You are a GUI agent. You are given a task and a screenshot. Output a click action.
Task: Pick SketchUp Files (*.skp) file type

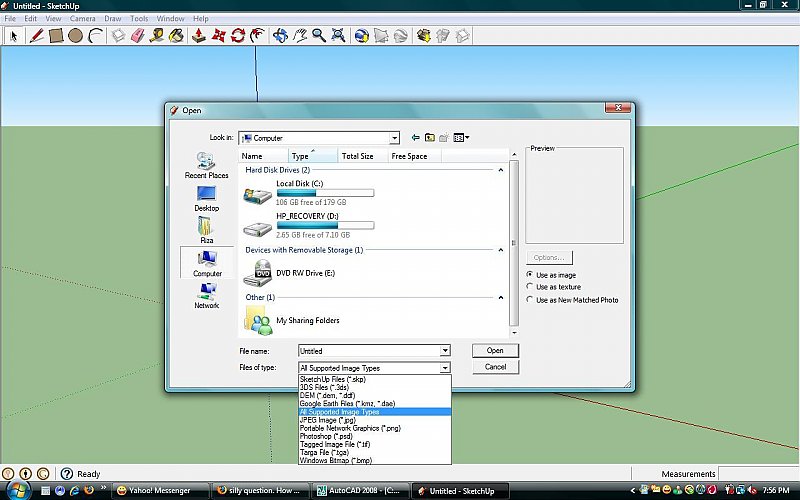[x=333, y=380]
